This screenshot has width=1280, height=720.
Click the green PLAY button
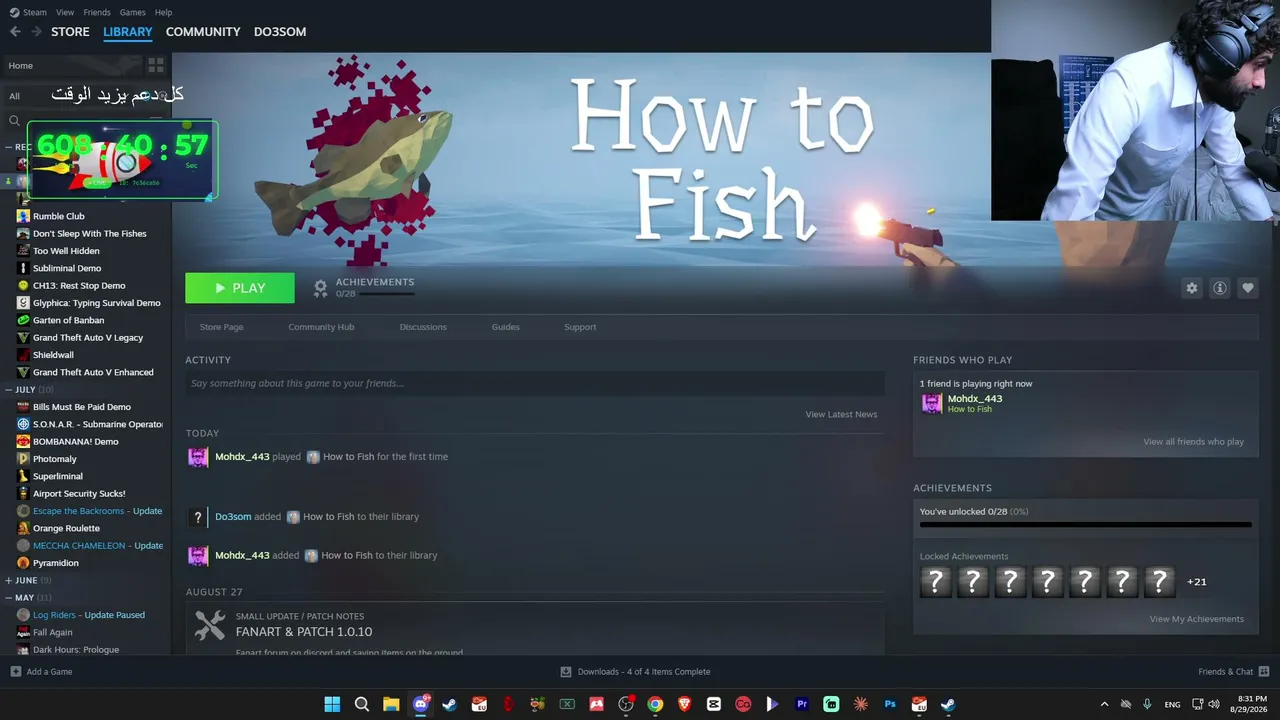[x=240, y=288]
